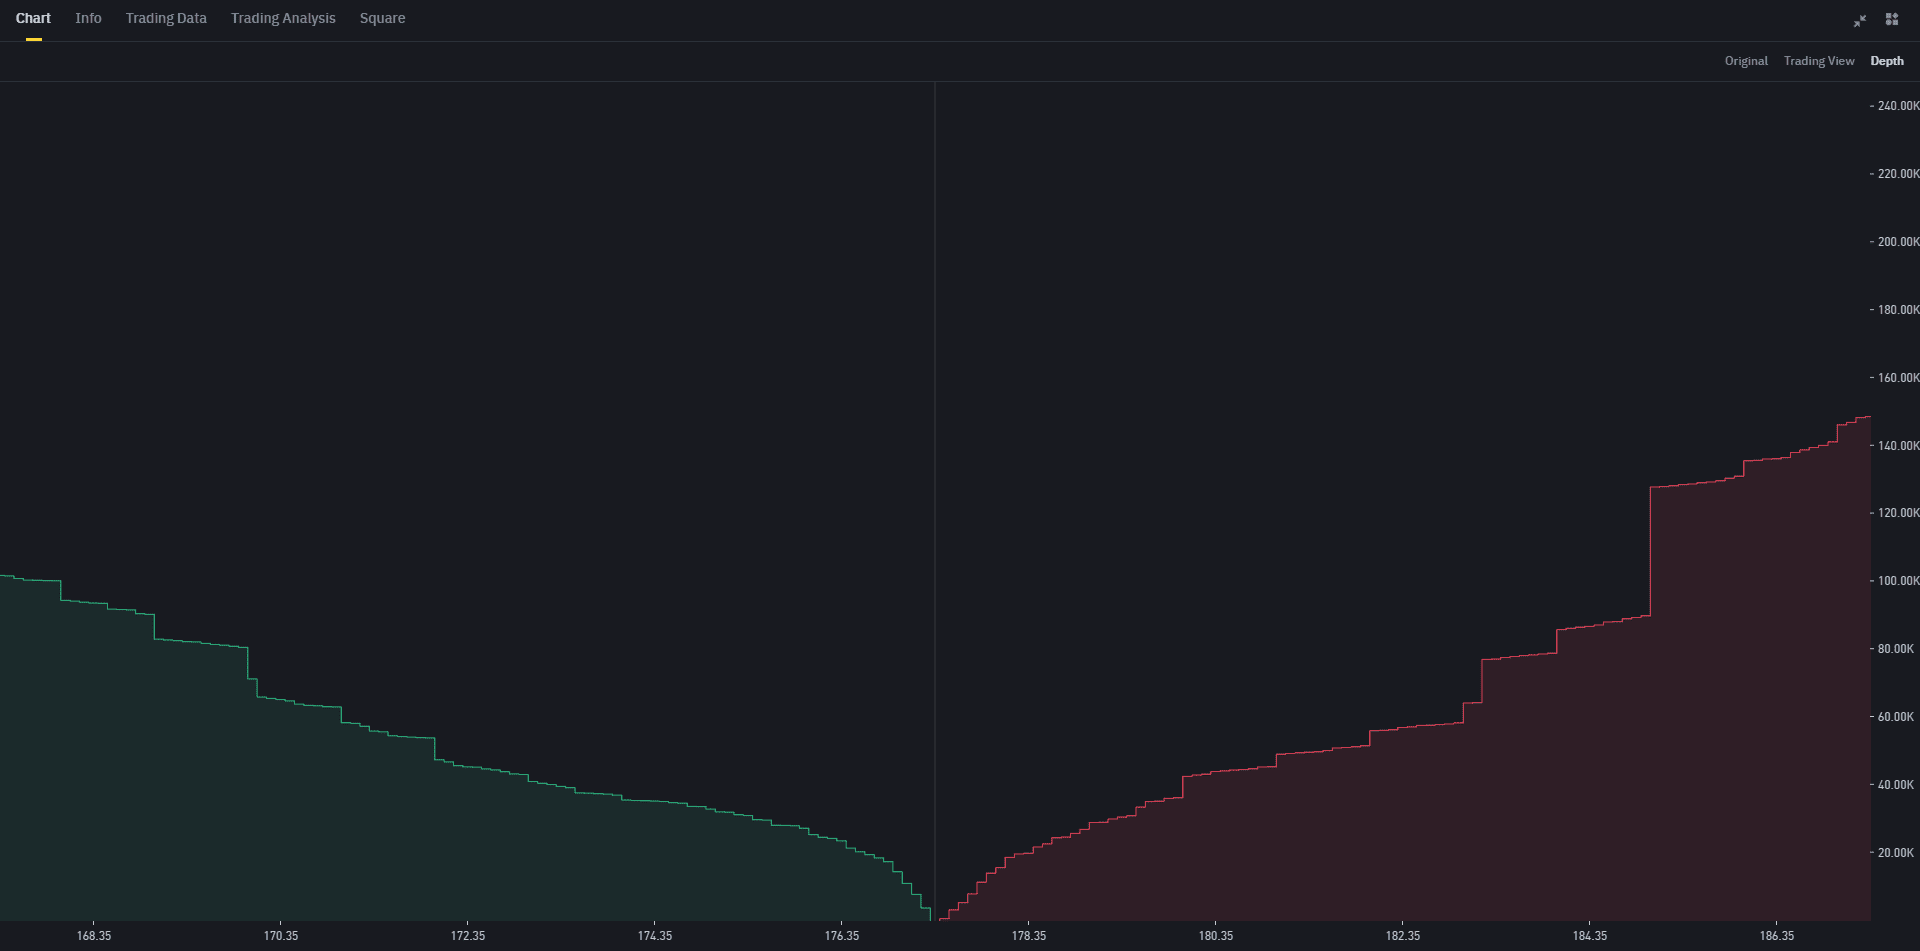Click the 178.35 price axis label
1920x951 pixels.
(x=1029, y=936)
